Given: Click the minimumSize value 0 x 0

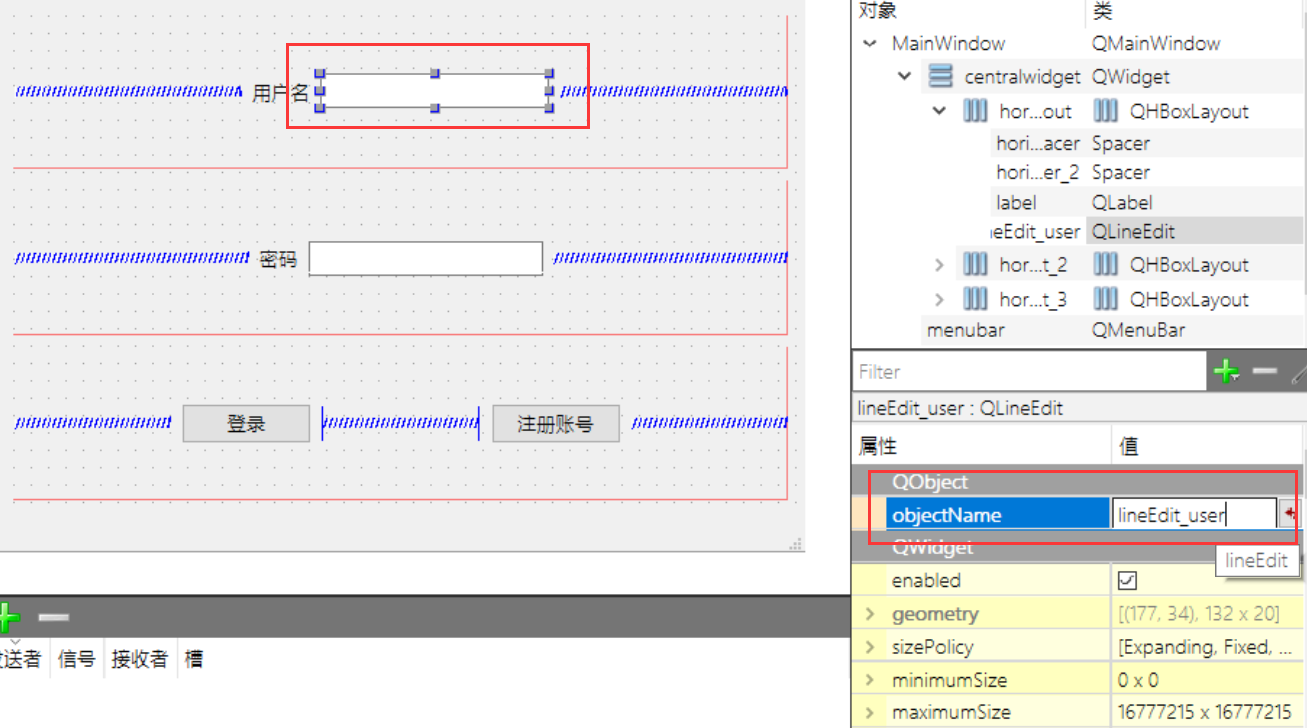Looking at the screenshot, I should [1138, 680].
